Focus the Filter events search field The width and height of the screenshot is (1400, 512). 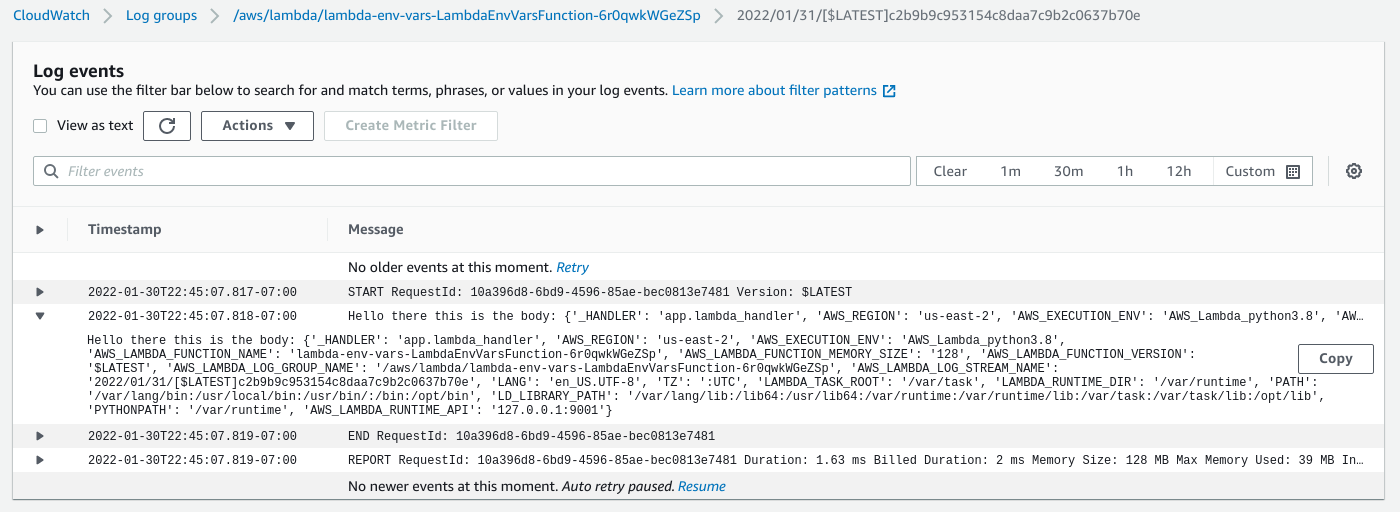(480, 171)
